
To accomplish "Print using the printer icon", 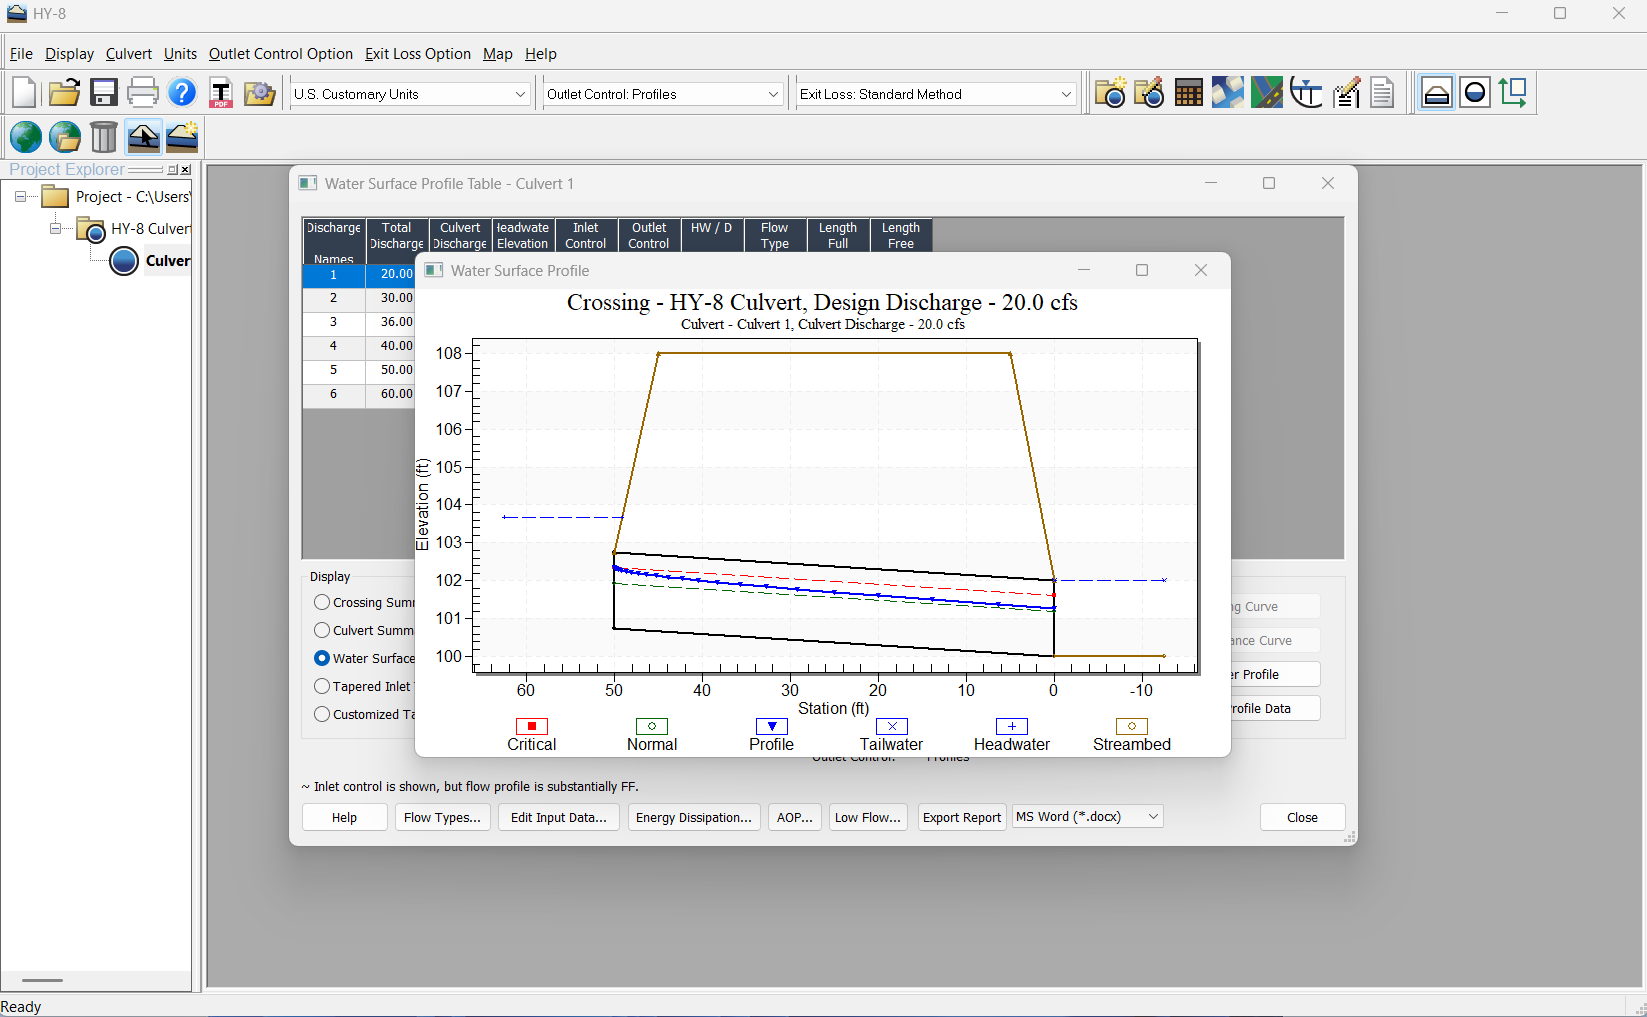I will (143, 93).
